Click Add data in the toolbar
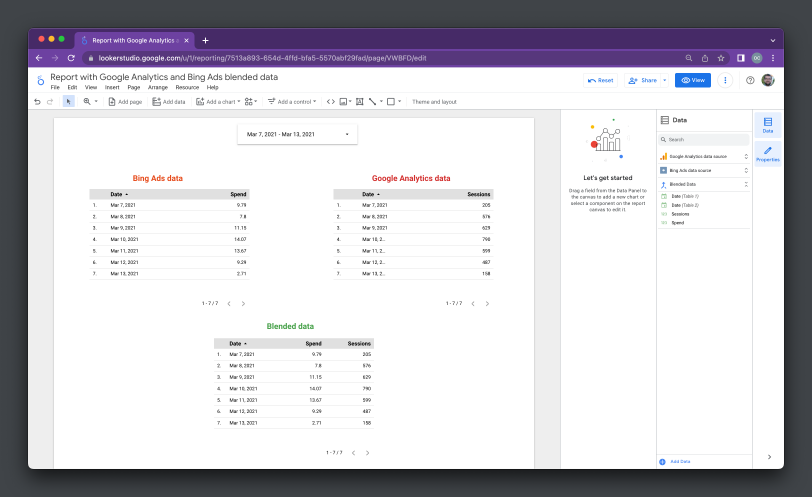 pos(168,102)
